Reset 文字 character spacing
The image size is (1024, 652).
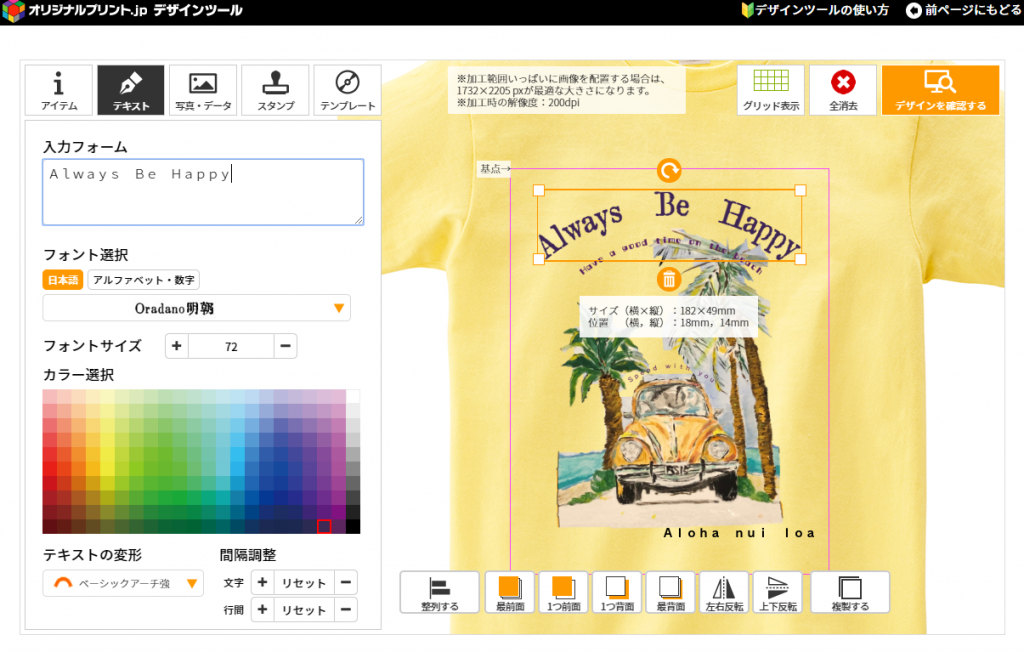[304, 583]
